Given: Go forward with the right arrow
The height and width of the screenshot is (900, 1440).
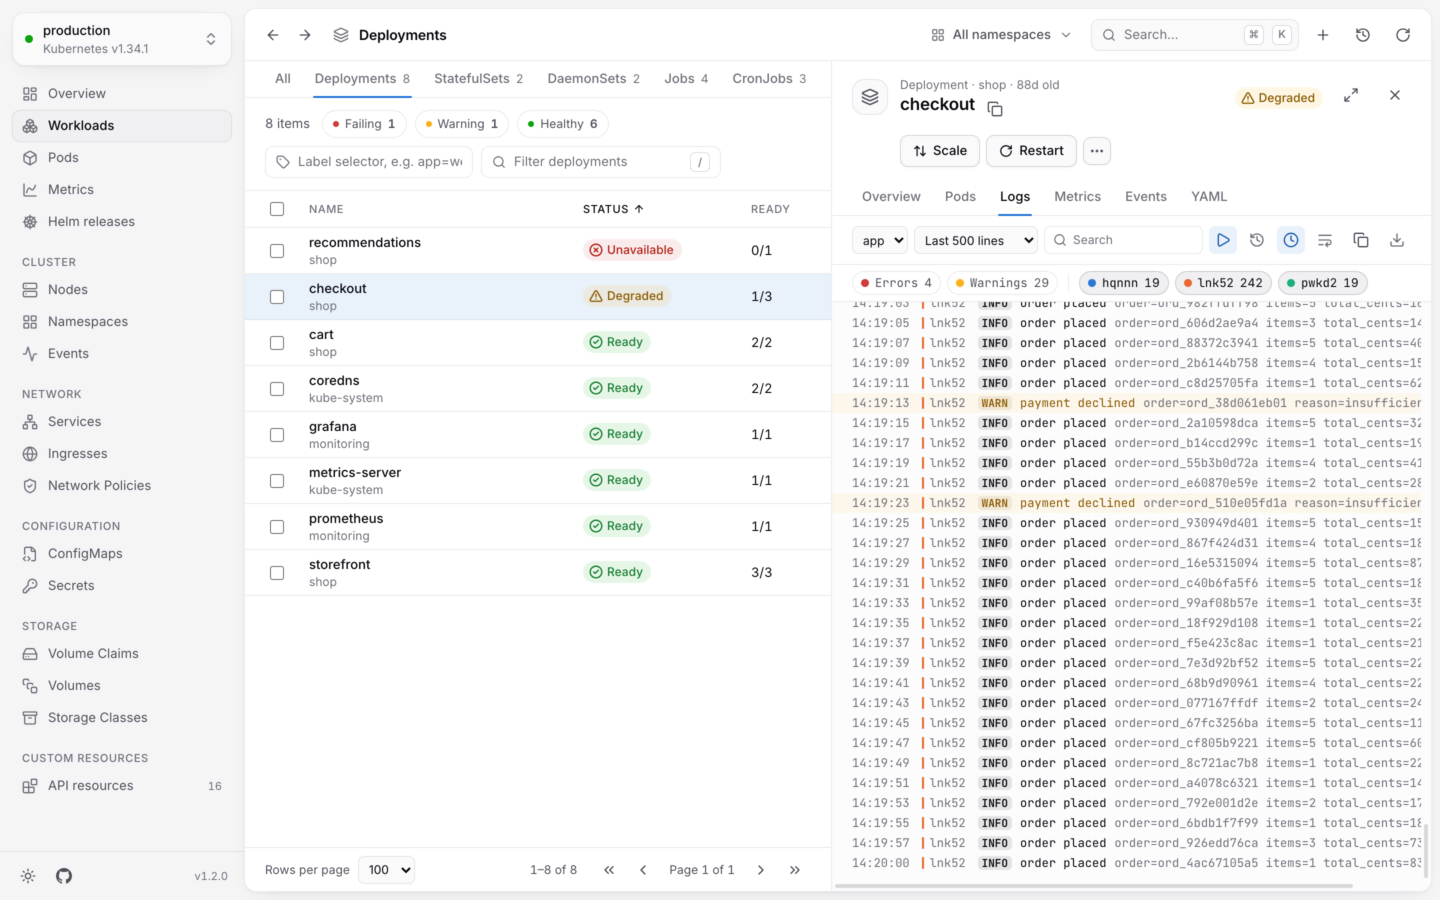Looking at the screenshot, I should coord(305,35).
